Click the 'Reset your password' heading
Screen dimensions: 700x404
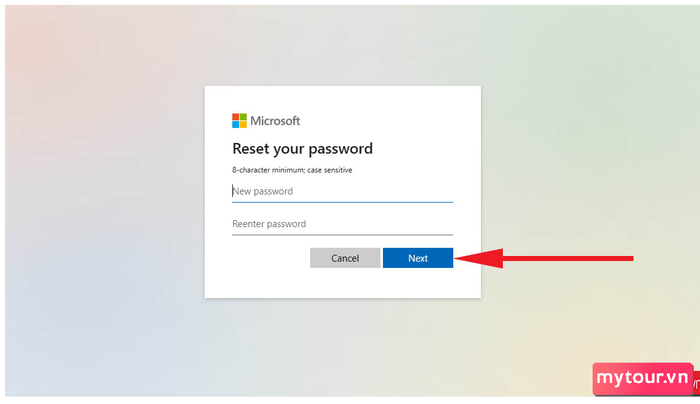click(302, 149)
